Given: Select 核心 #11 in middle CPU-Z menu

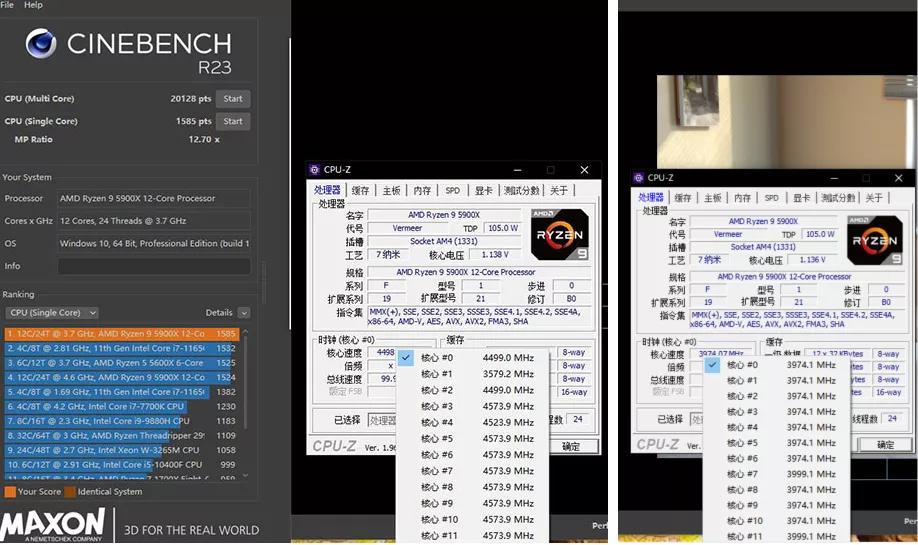Looking at the screenshot, I should [x=472, y=536].
